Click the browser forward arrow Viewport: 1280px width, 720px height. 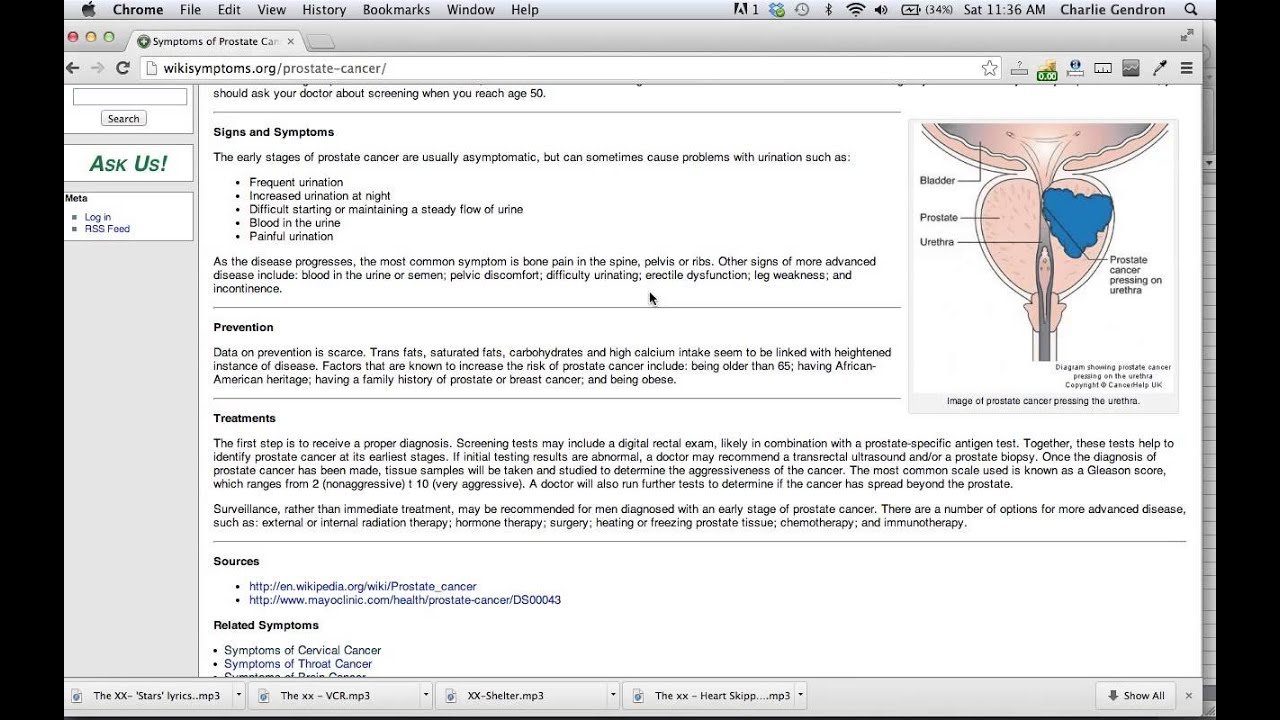coord(97,68)
